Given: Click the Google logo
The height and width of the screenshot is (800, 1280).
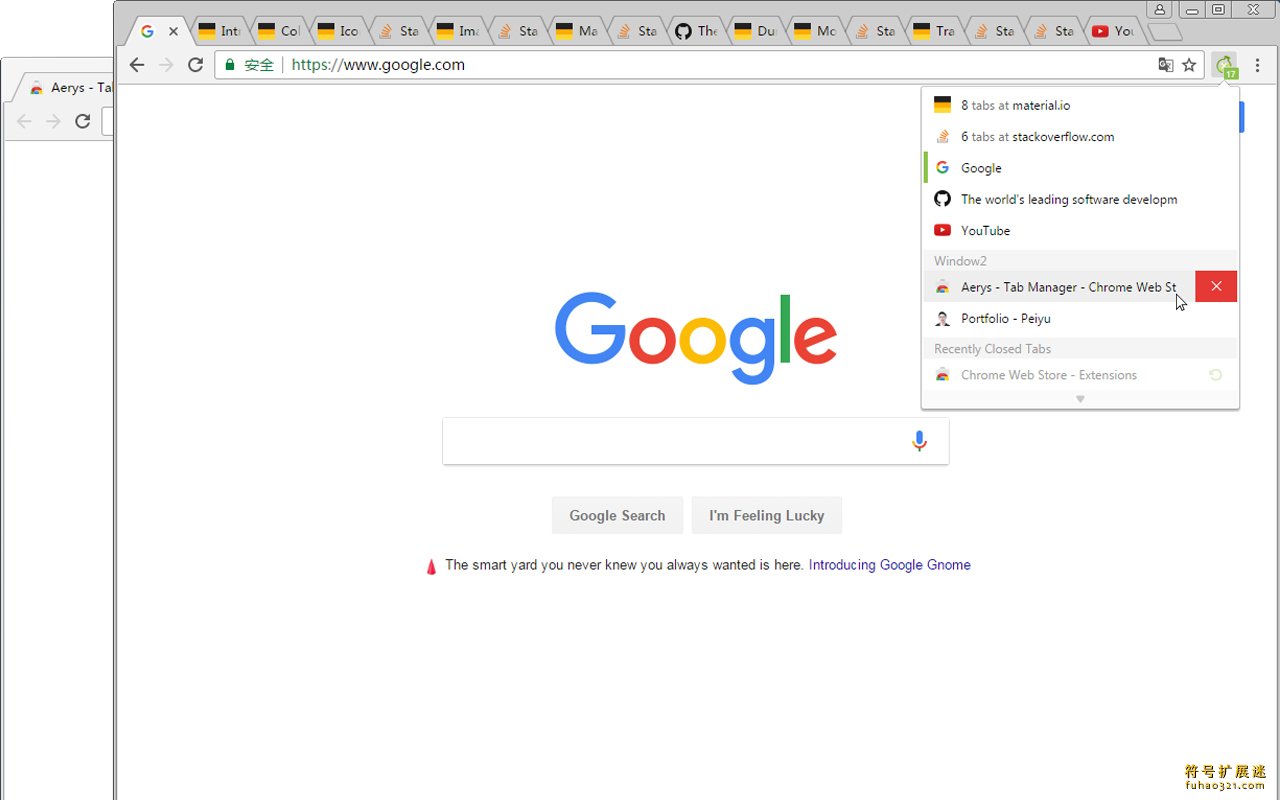Looking at the screenshot, I should tap(696, 338).
